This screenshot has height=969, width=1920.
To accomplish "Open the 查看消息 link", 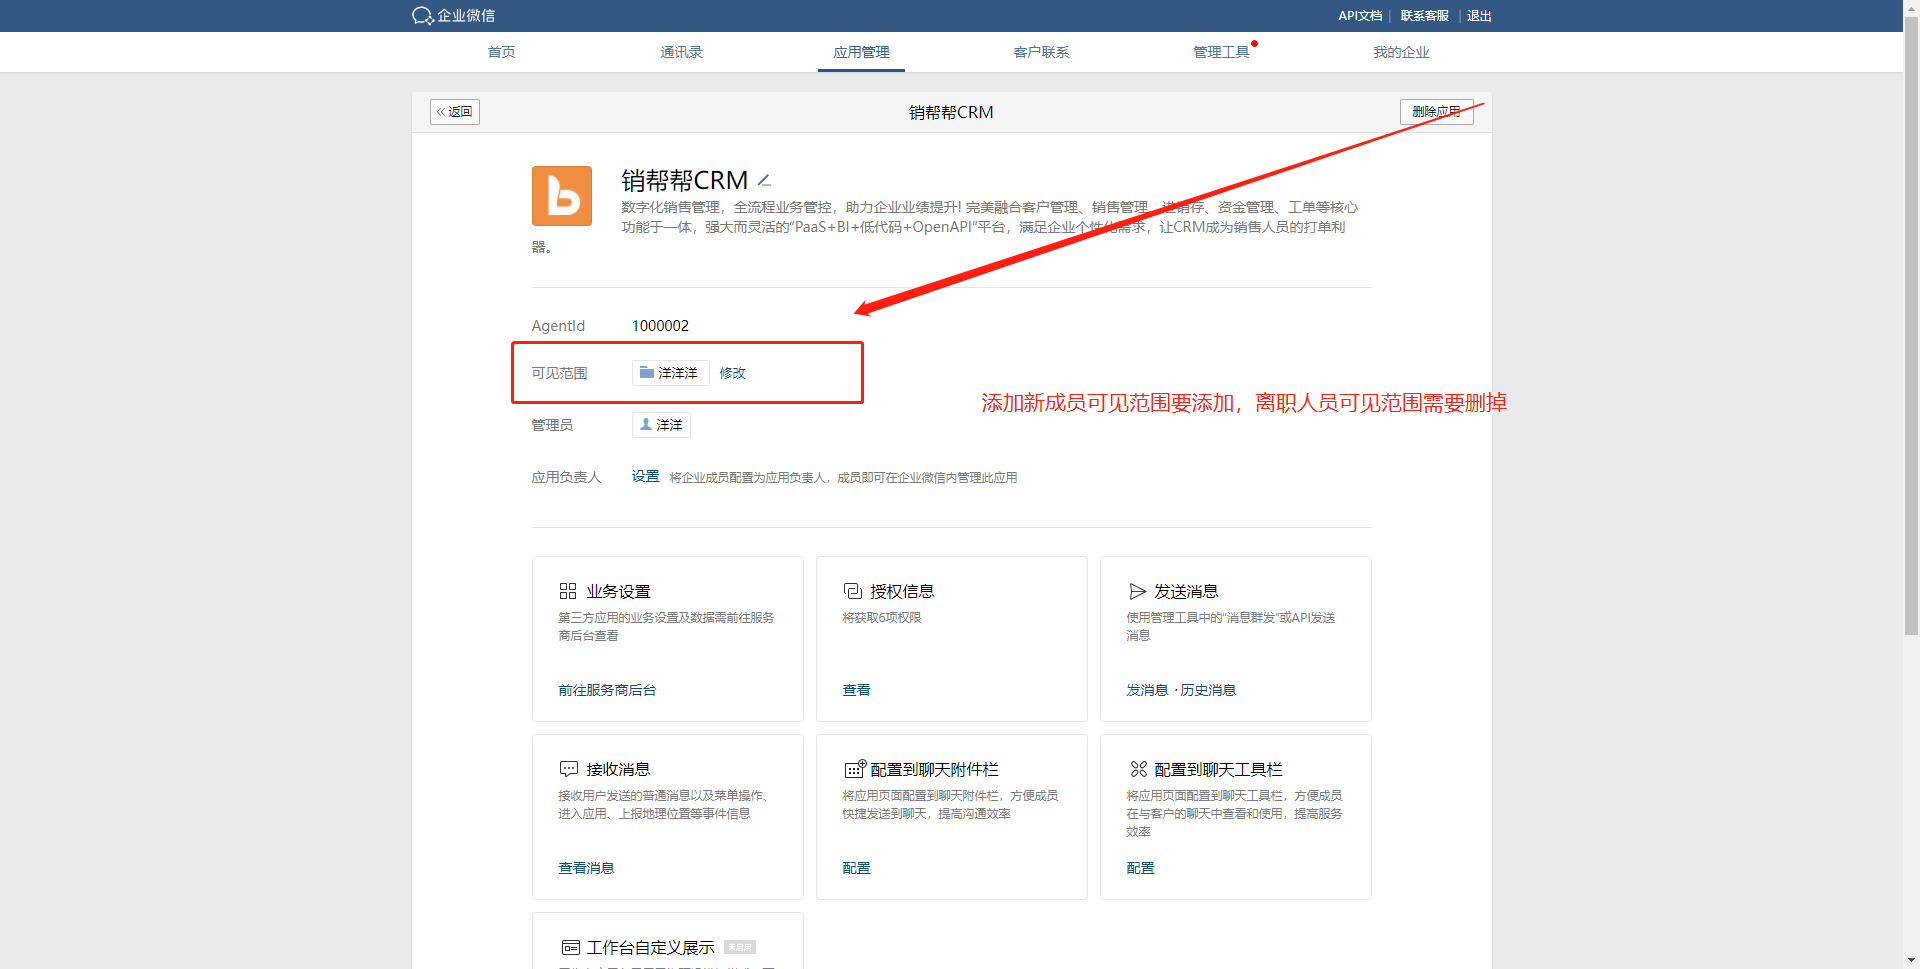I will (586, 868).
